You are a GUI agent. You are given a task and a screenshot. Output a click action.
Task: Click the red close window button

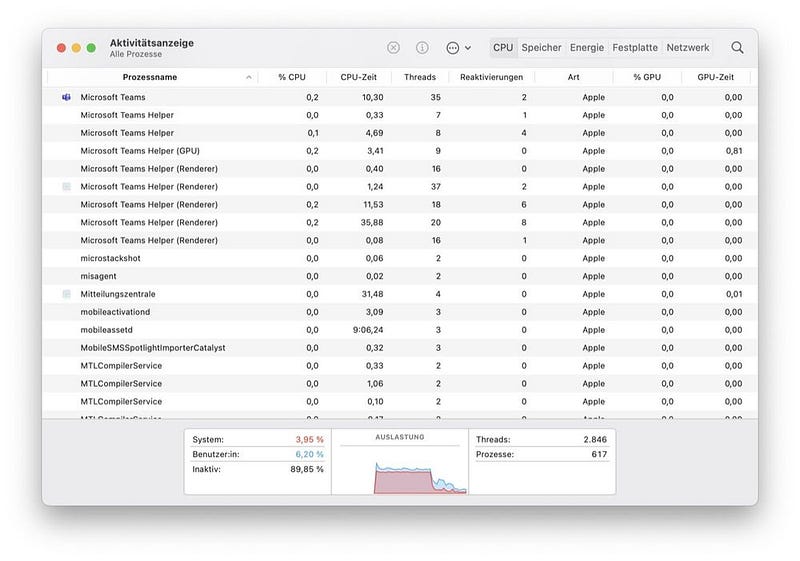point(61,48)
